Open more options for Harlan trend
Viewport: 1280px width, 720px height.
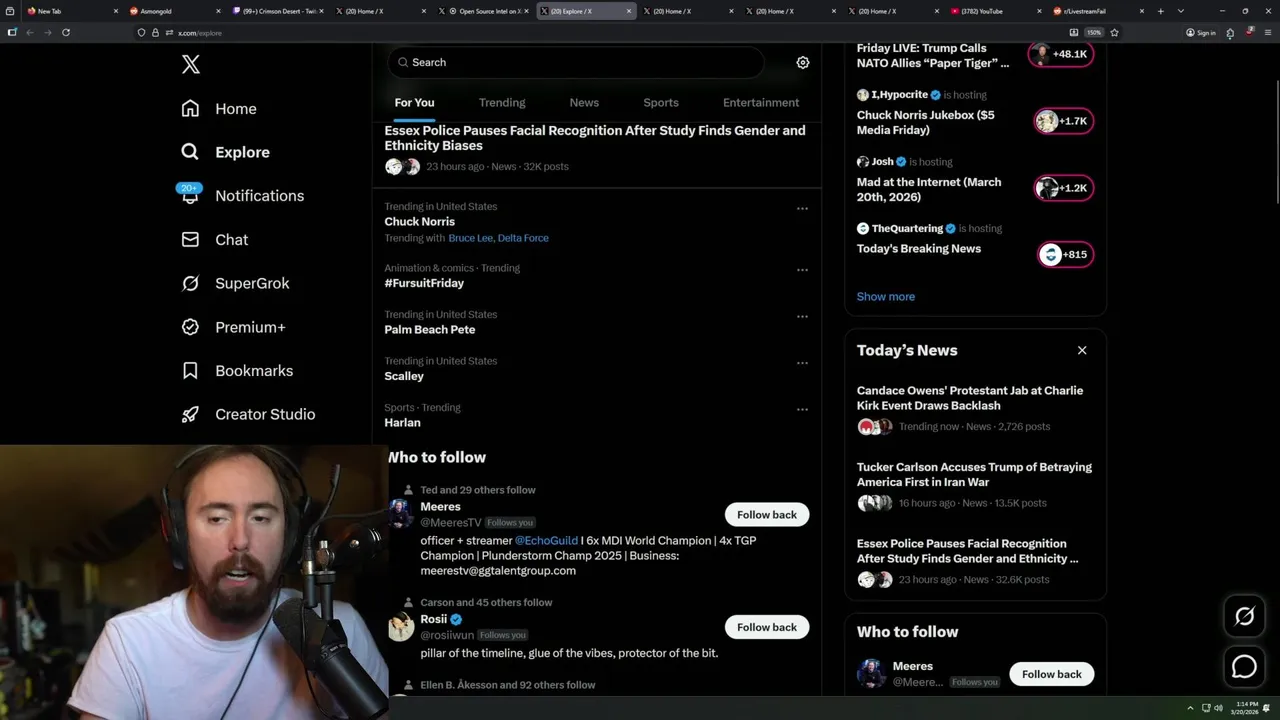point(802,410)
